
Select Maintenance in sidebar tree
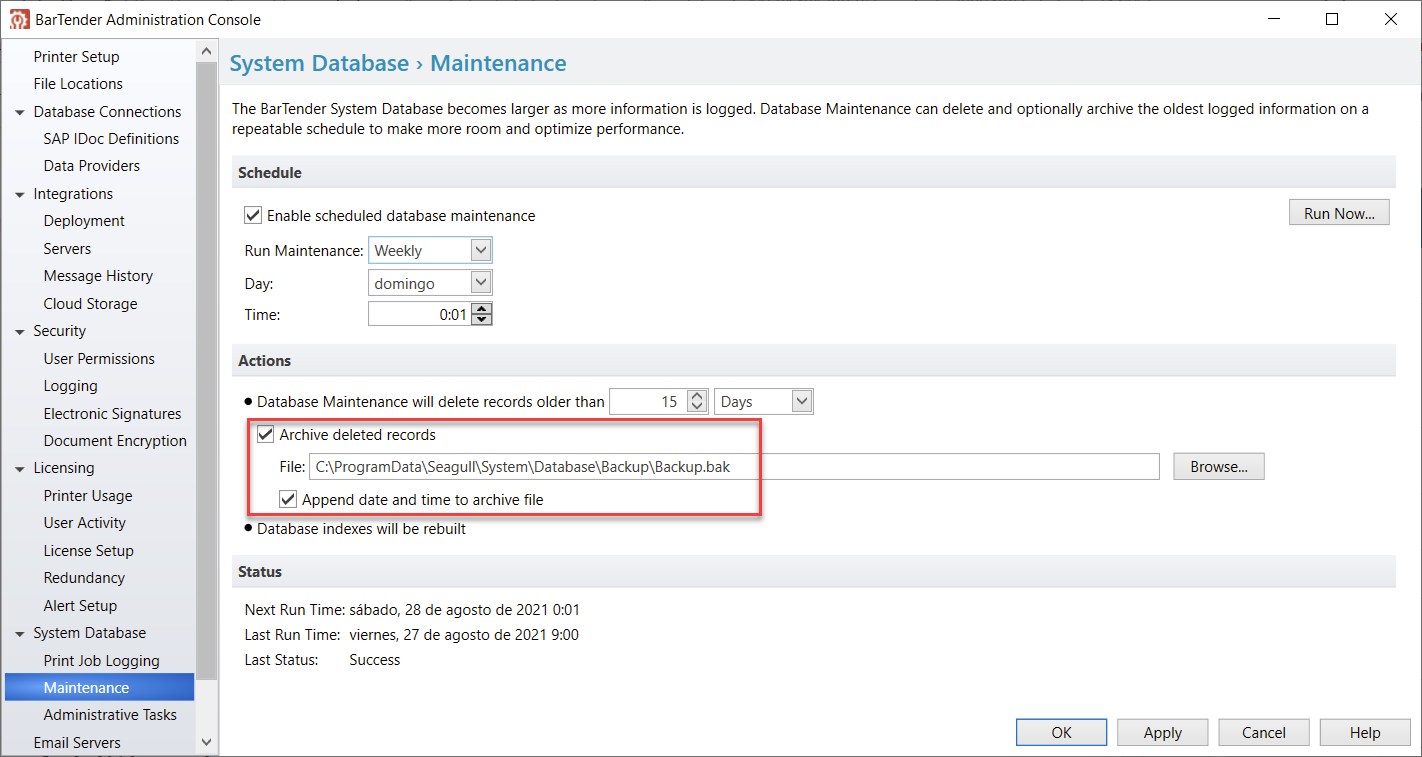coord(99,687)
